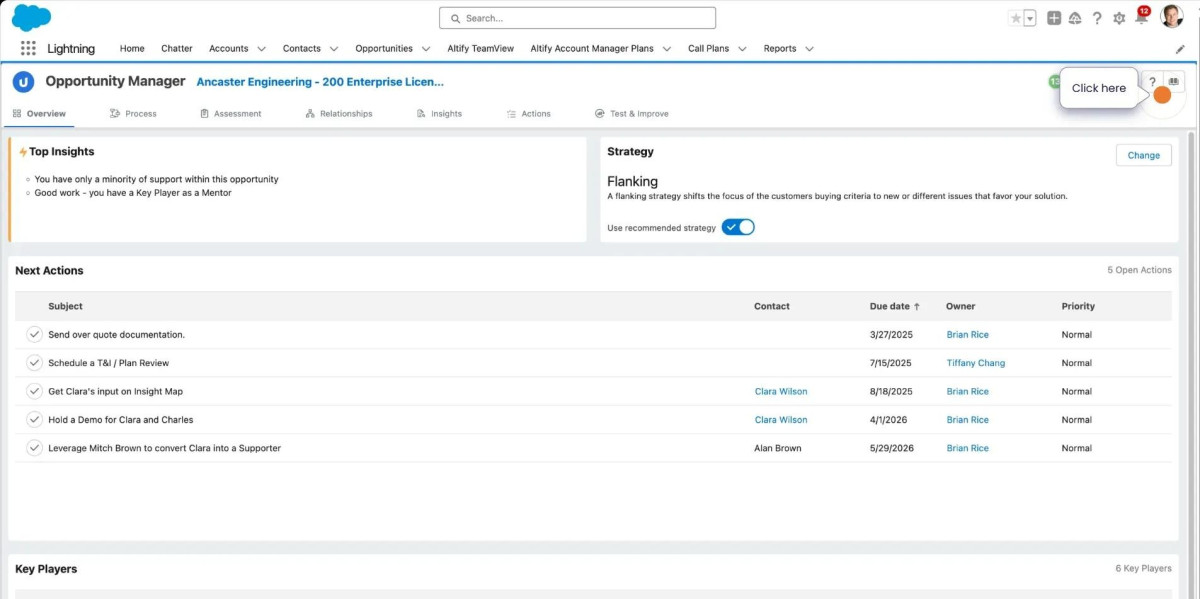Image resolution: width=1200 pixels, height=599 pixels.
Task: Check off 'Hold a Demo for Clara and Charles'
Action: 34,420
